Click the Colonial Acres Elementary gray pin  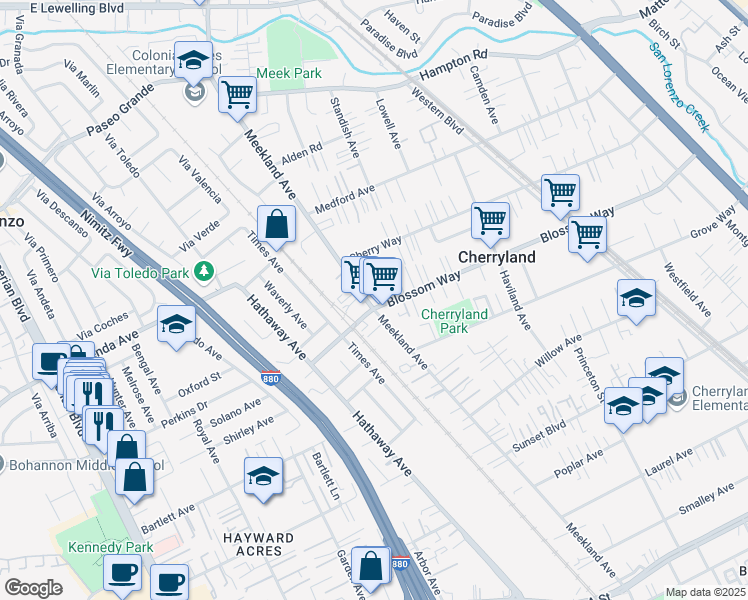pos(195,94)
